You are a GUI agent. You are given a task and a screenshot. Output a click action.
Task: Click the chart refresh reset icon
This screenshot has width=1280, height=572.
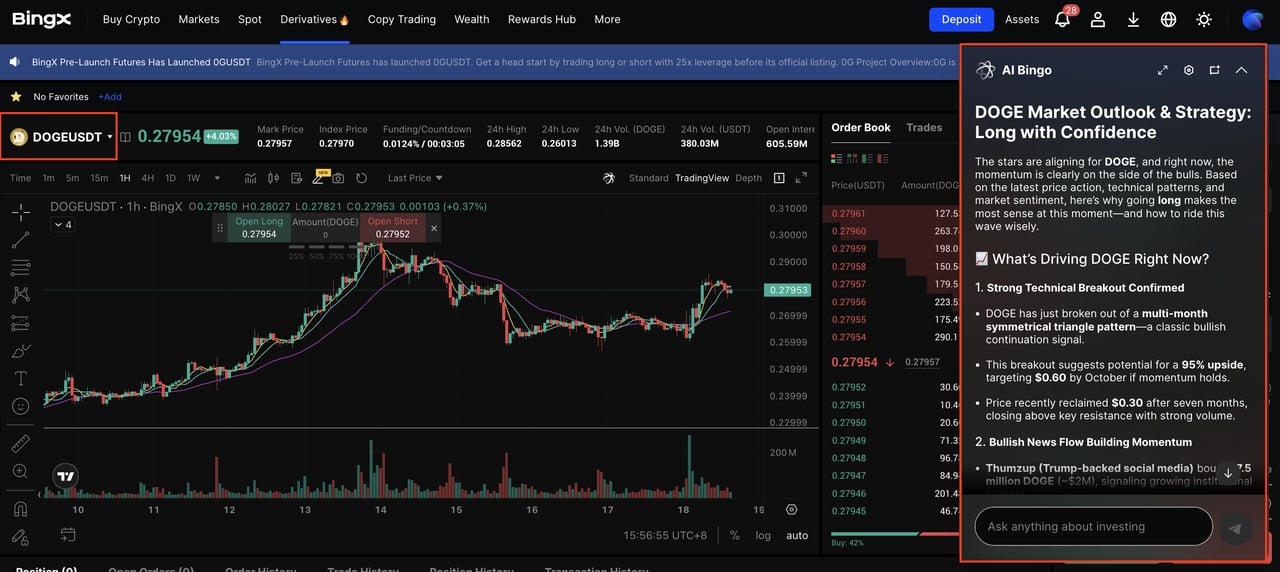tap(361, 178)
